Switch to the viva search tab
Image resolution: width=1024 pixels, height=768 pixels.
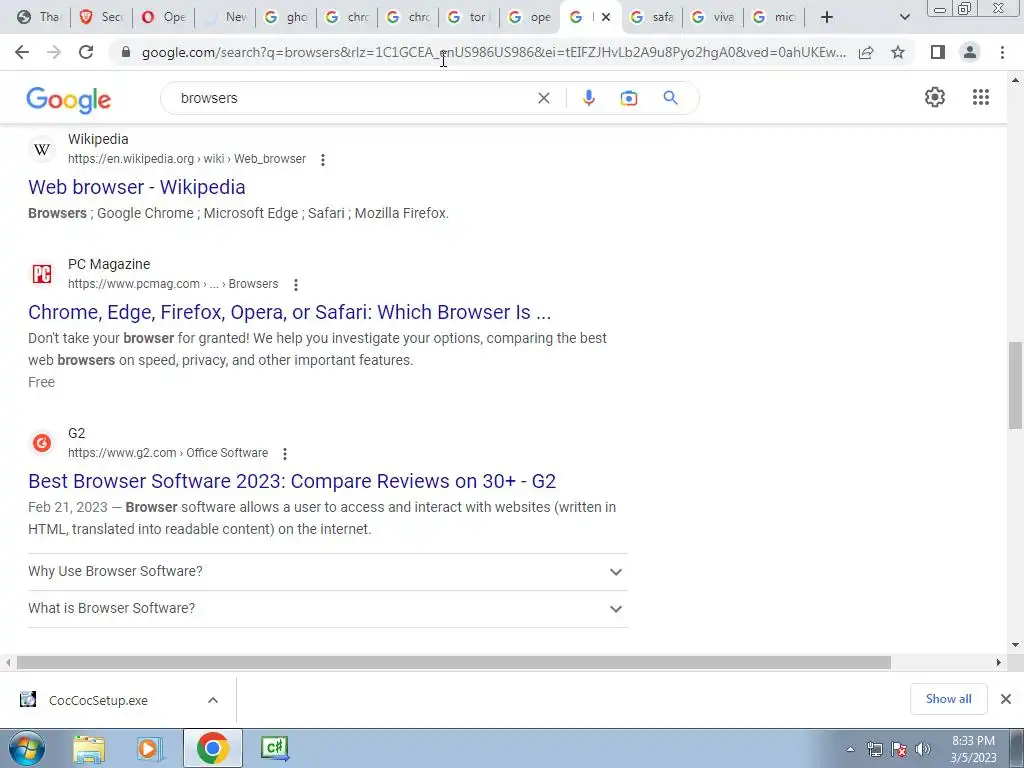713,17
